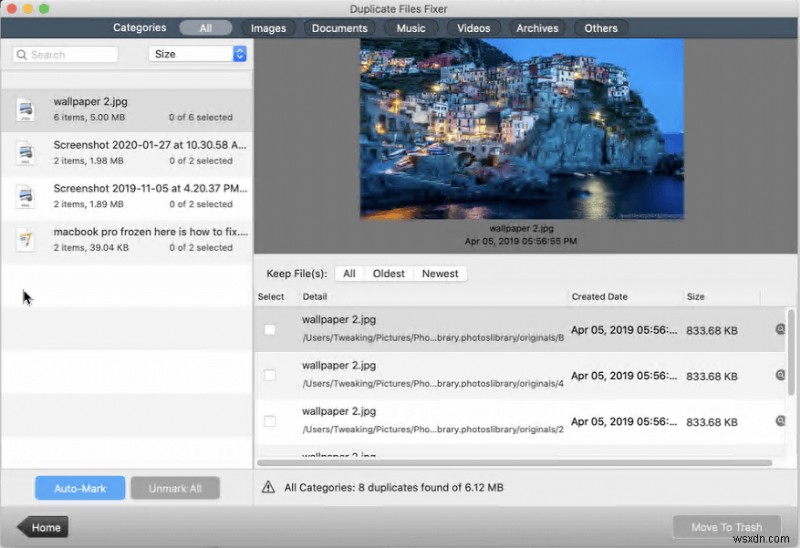Screen dimensions: 800x548
Task: Switch to the Archives category tab
Action: click(x=537, y=28)
